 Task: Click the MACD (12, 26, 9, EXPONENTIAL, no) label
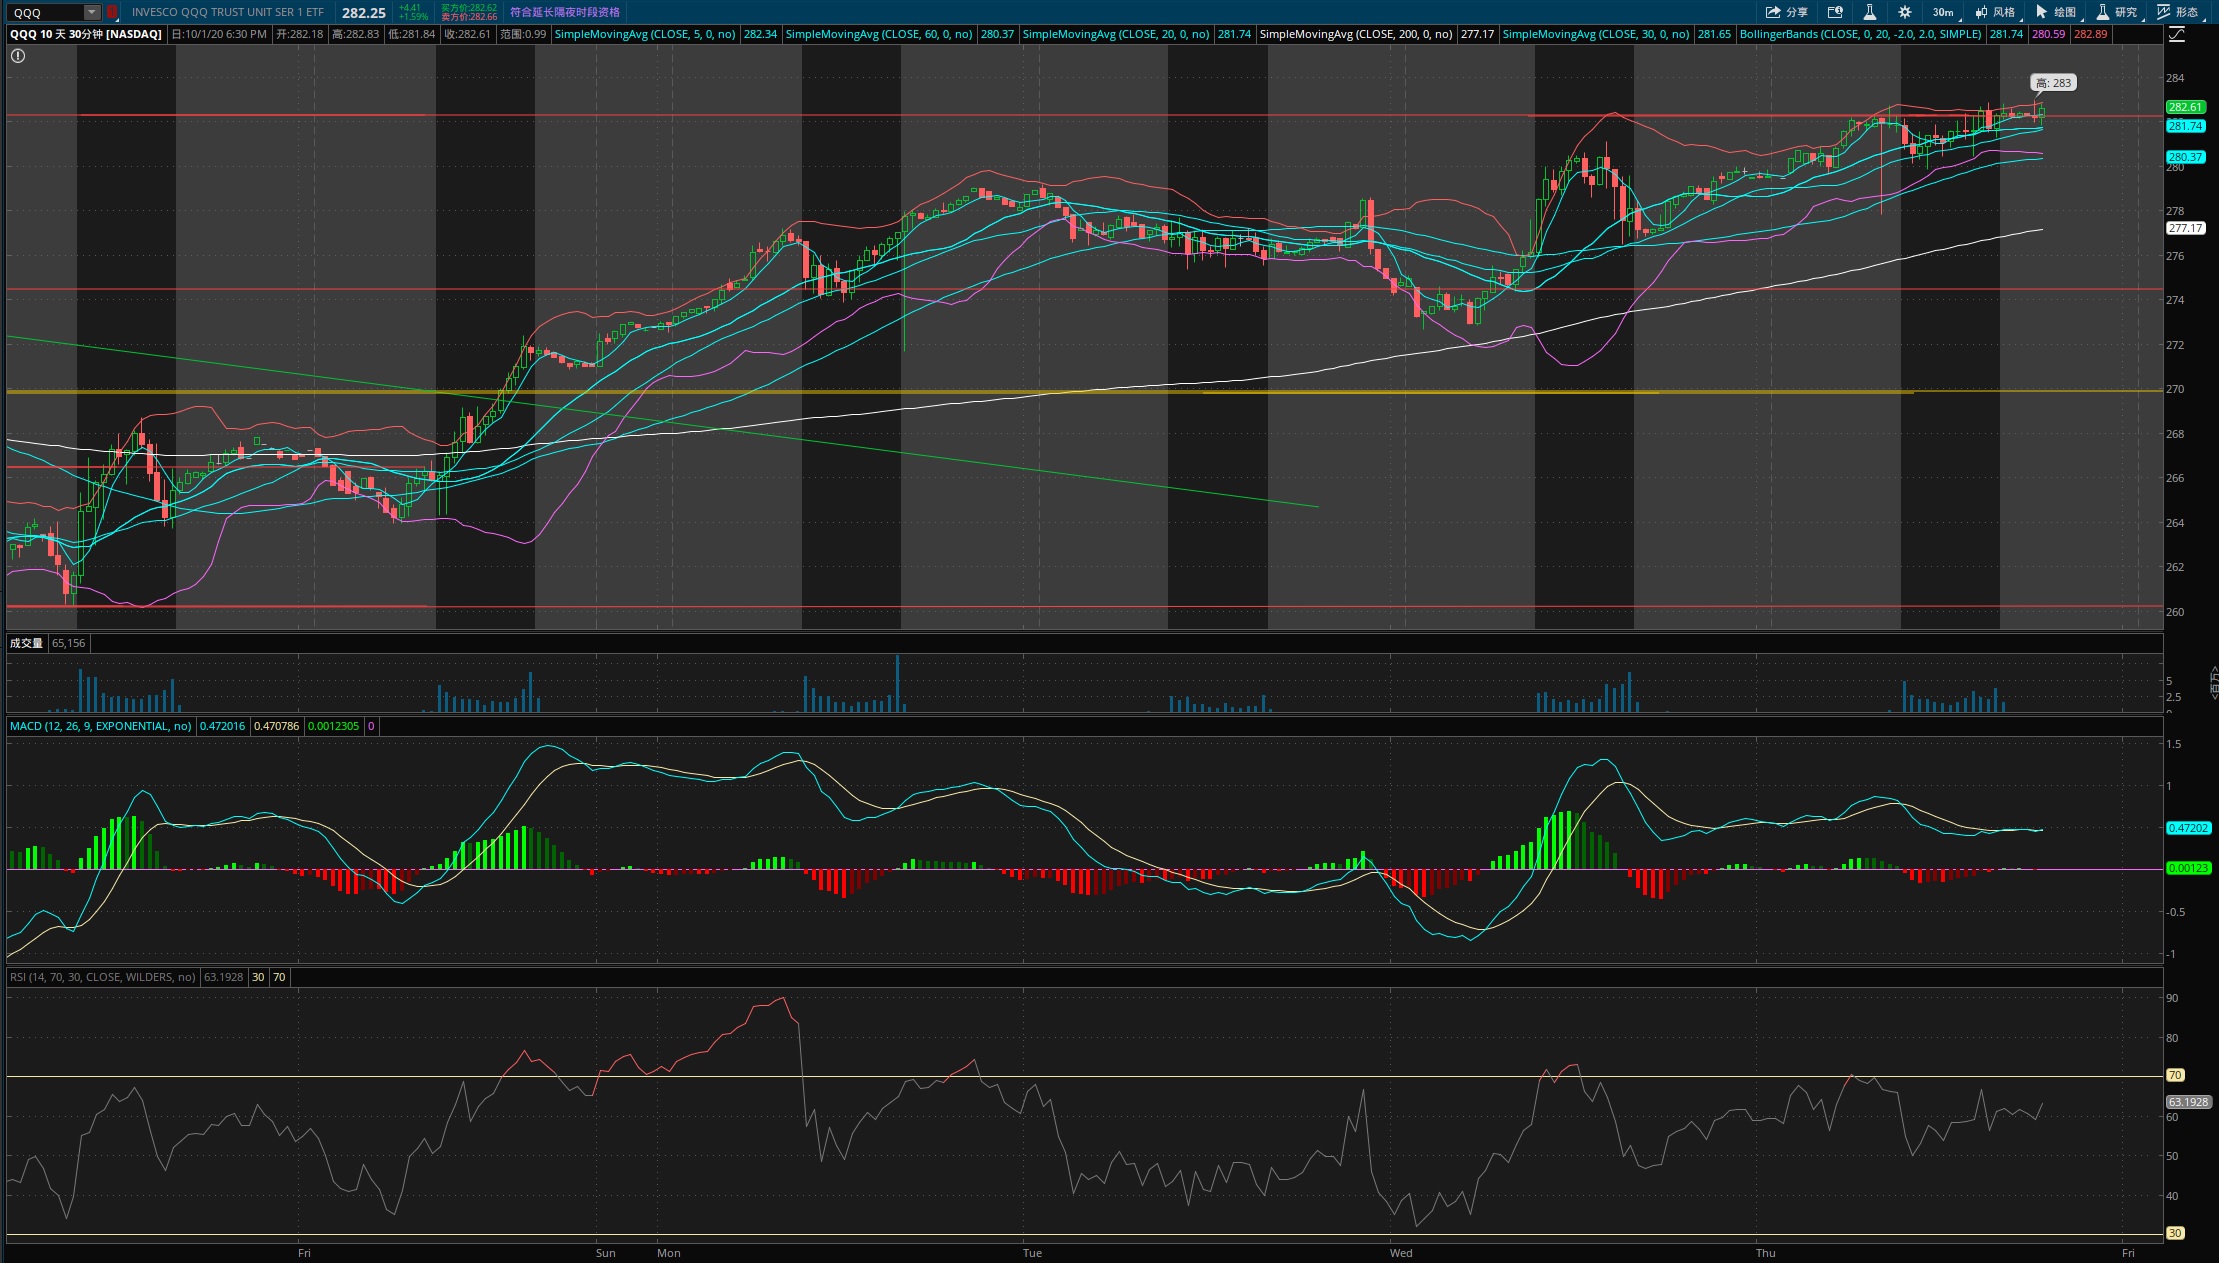click(100, 726)
